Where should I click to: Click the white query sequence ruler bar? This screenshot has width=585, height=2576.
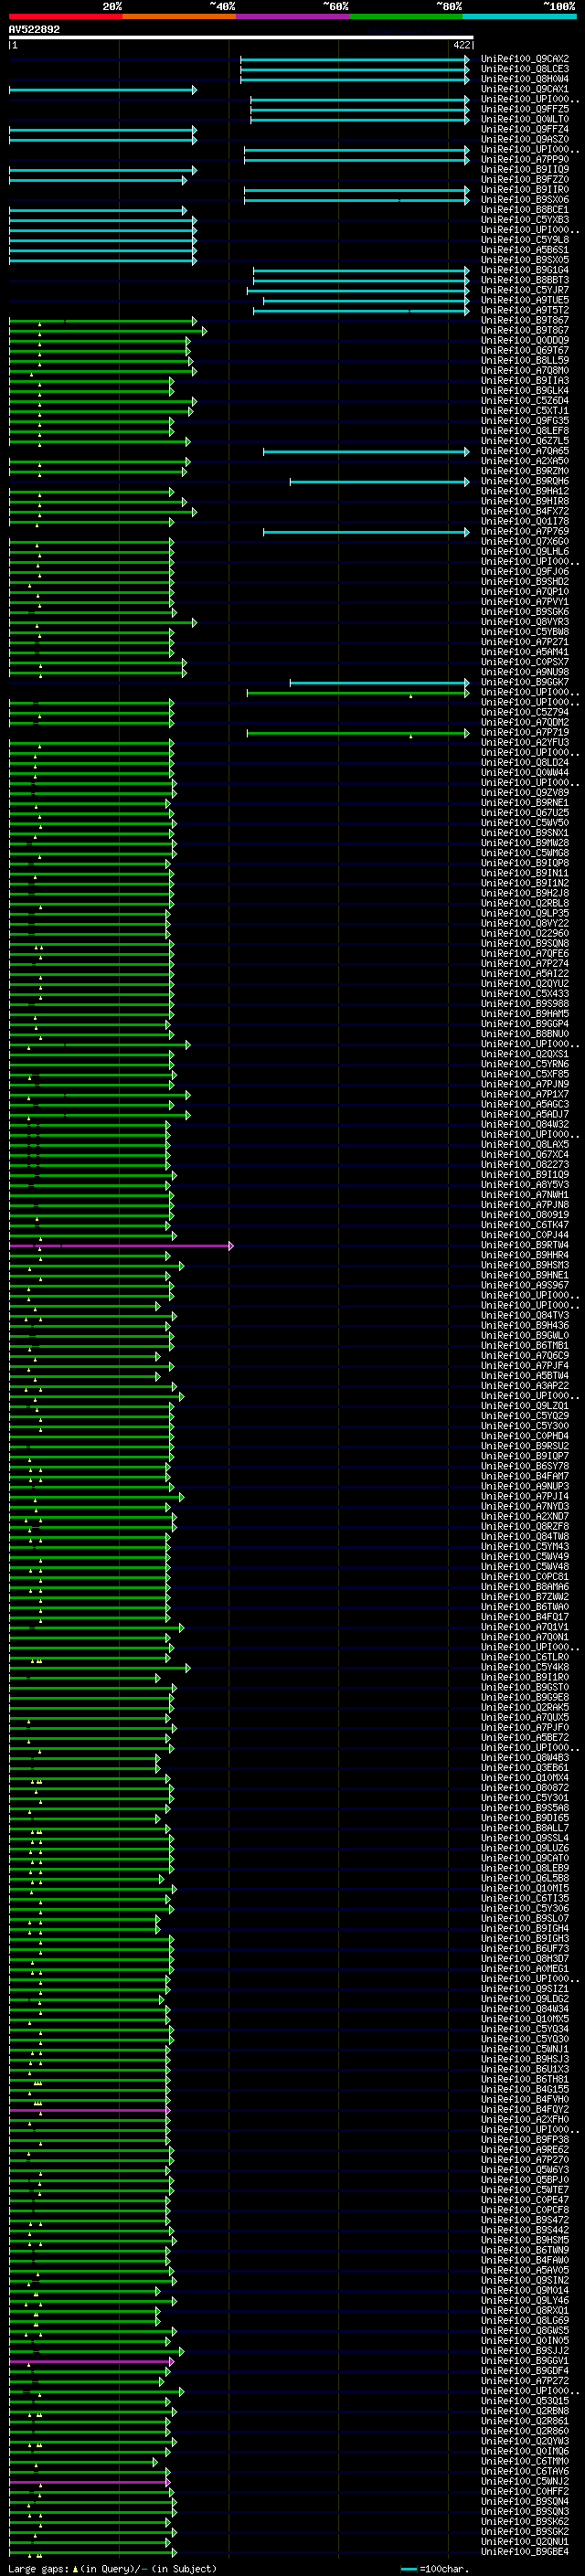click(x=241, y=38)
